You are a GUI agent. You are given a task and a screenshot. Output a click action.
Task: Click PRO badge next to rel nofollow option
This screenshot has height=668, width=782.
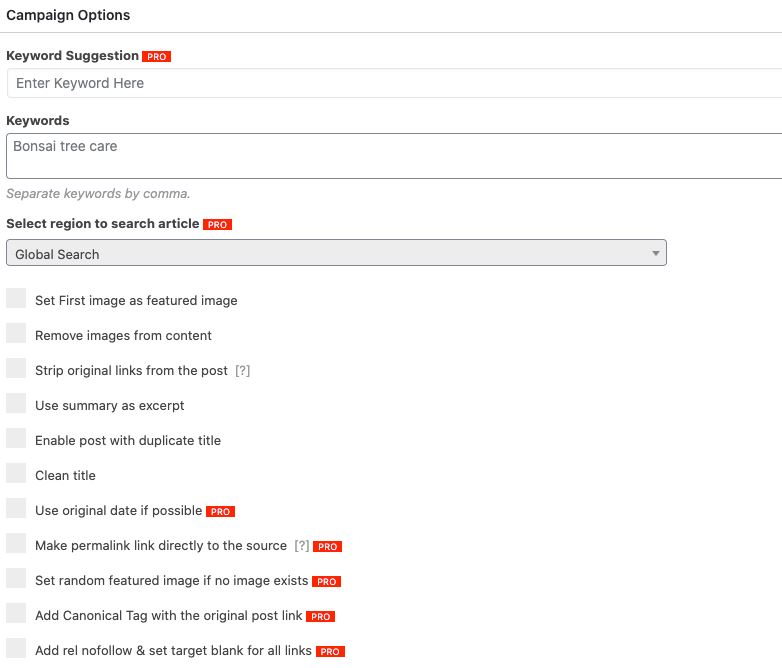tap(330, 651)
